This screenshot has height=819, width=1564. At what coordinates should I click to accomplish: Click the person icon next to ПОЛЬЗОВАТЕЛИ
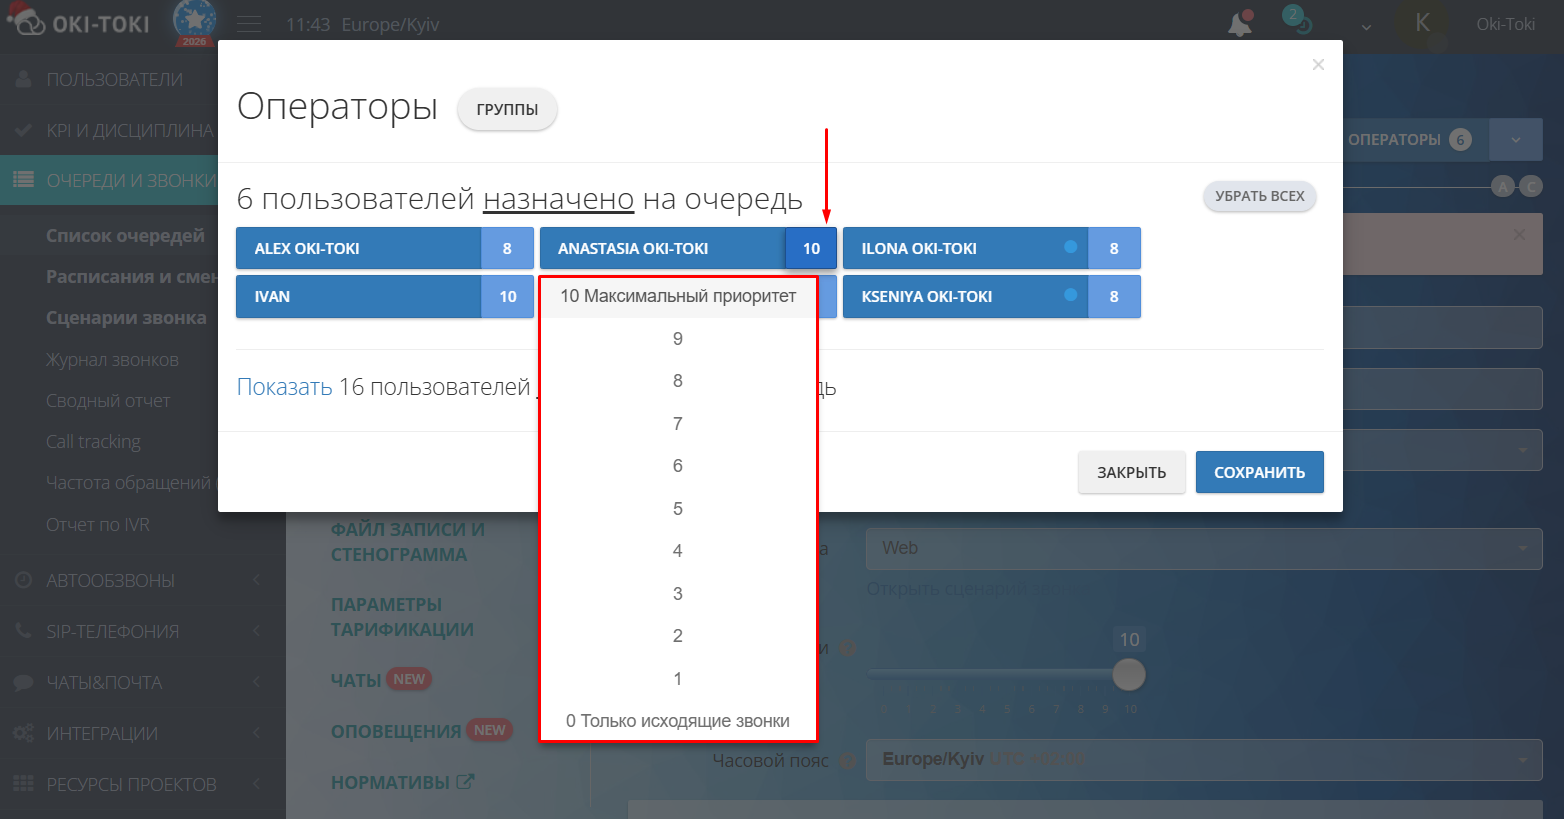22,79
